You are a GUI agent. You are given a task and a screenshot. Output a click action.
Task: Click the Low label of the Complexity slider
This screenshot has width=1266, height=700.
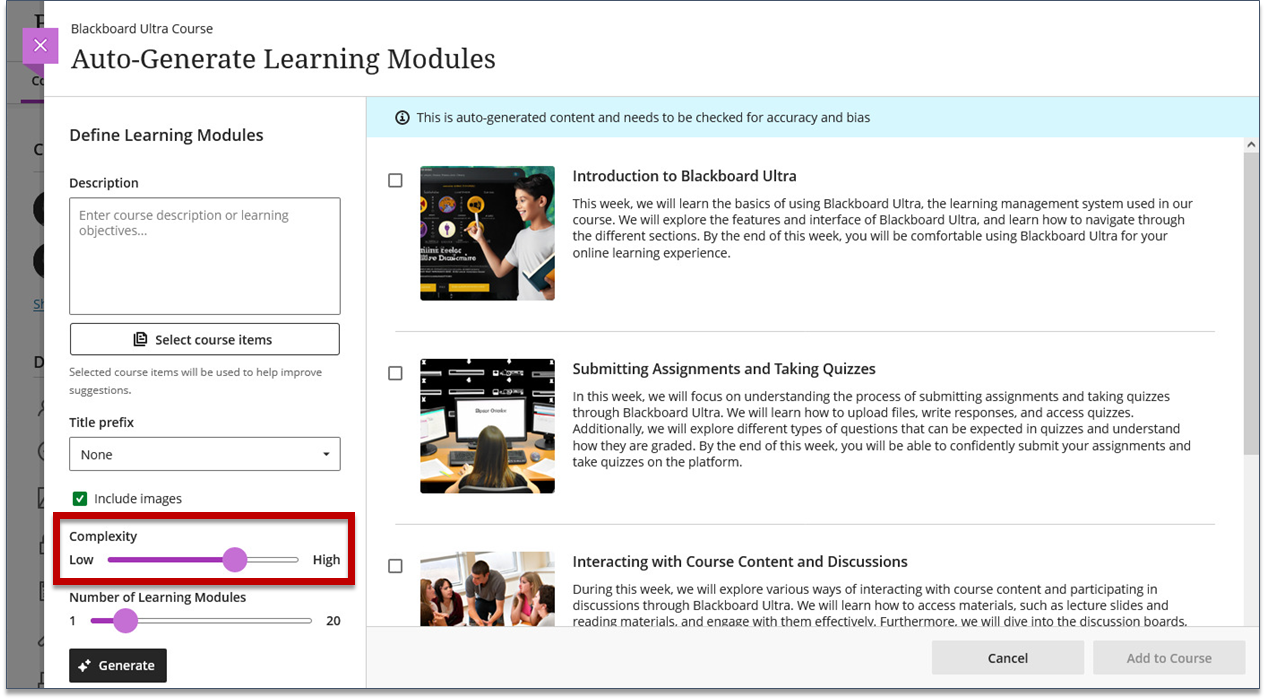pos(81,560)
